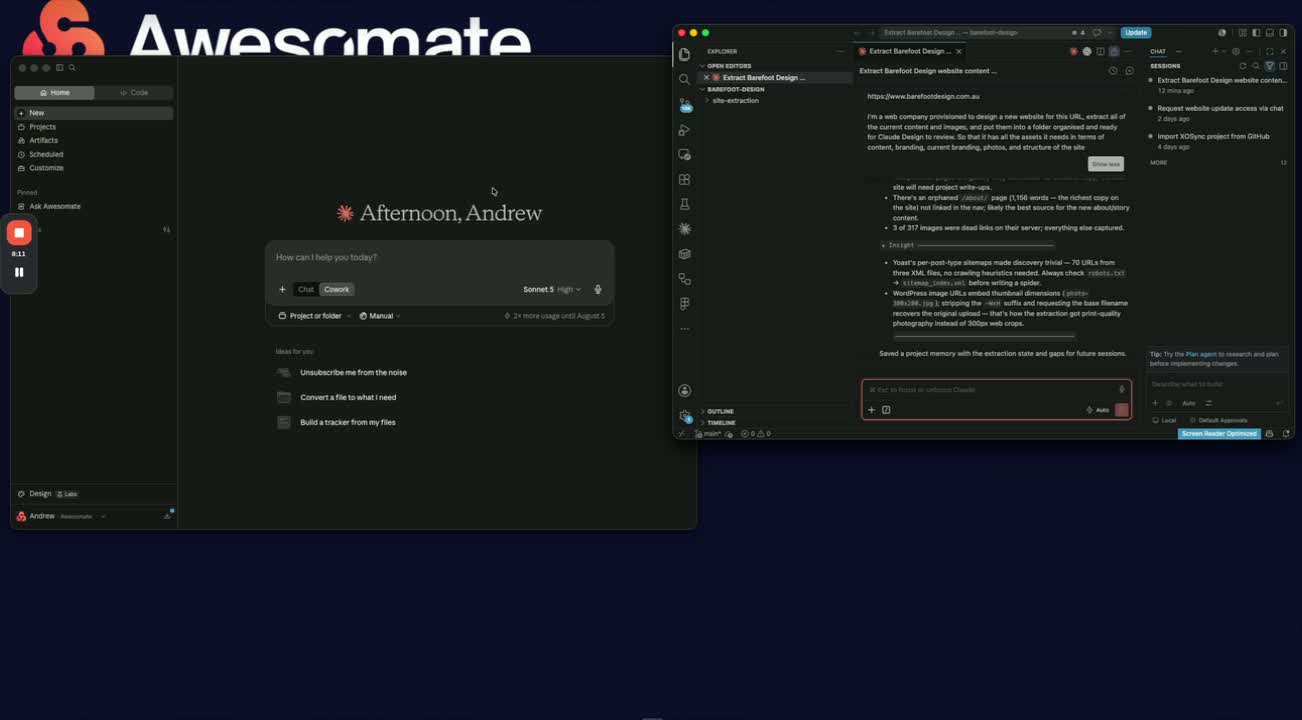The height and width of the screenshot is (720, 1302).
Task: Open Andrew account menu in Claude desktop
Action: click(61, 516)
